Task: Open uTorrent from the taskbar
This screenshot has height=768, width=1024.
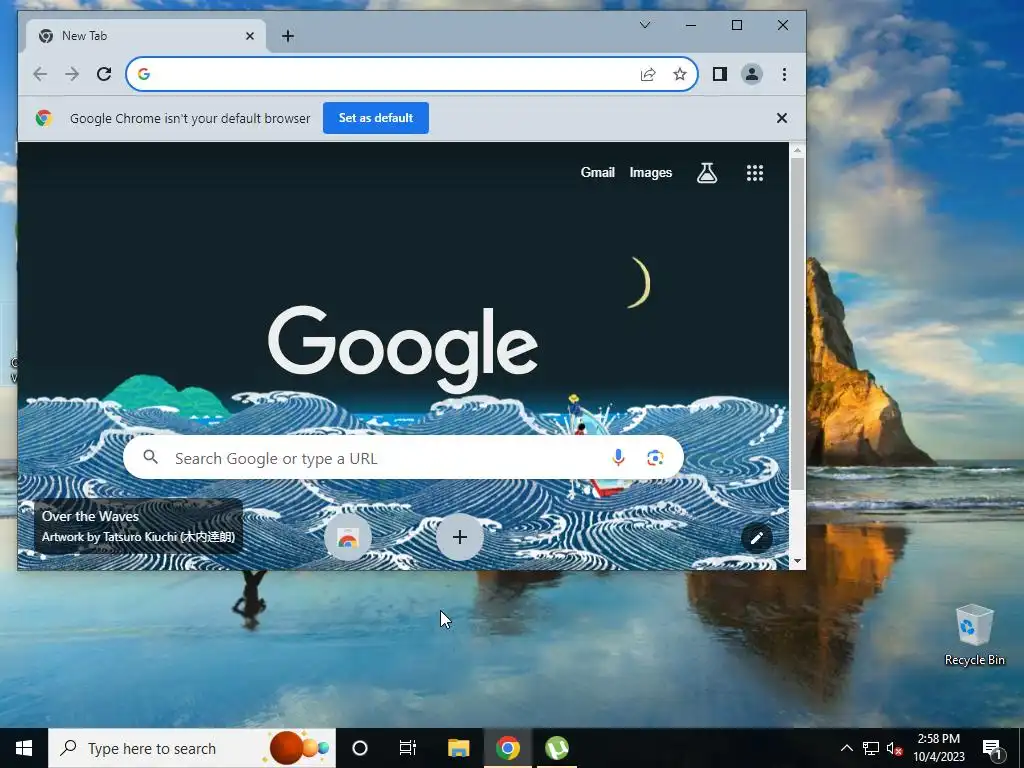Action: point(556,748)
